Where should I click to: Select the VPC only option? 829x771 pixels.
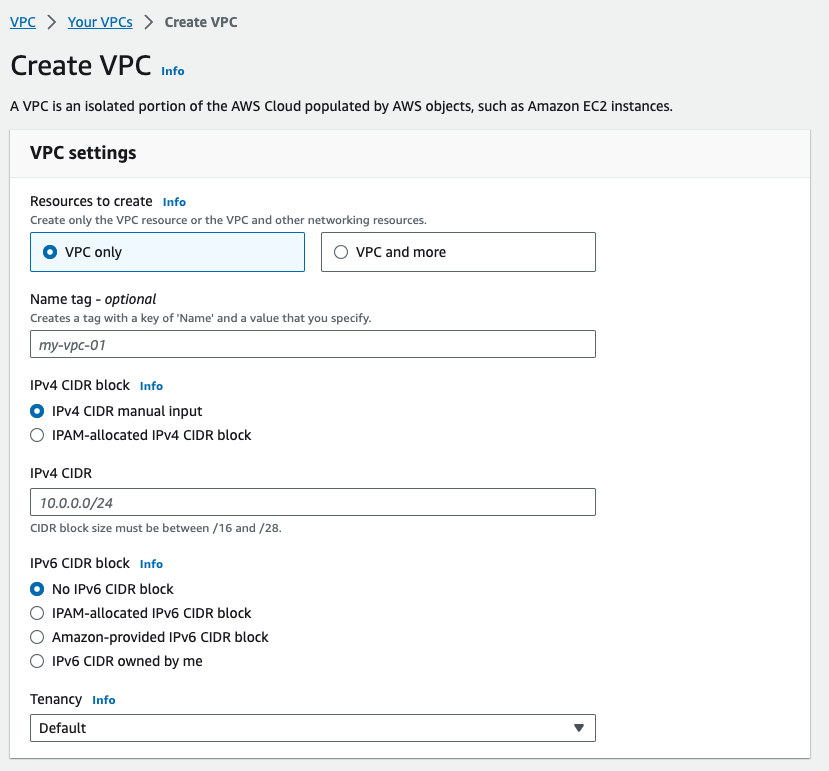(167, 252)
